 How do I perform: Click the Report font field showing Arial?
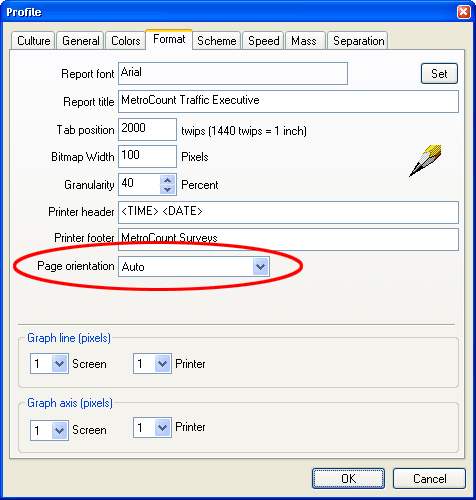233,73
